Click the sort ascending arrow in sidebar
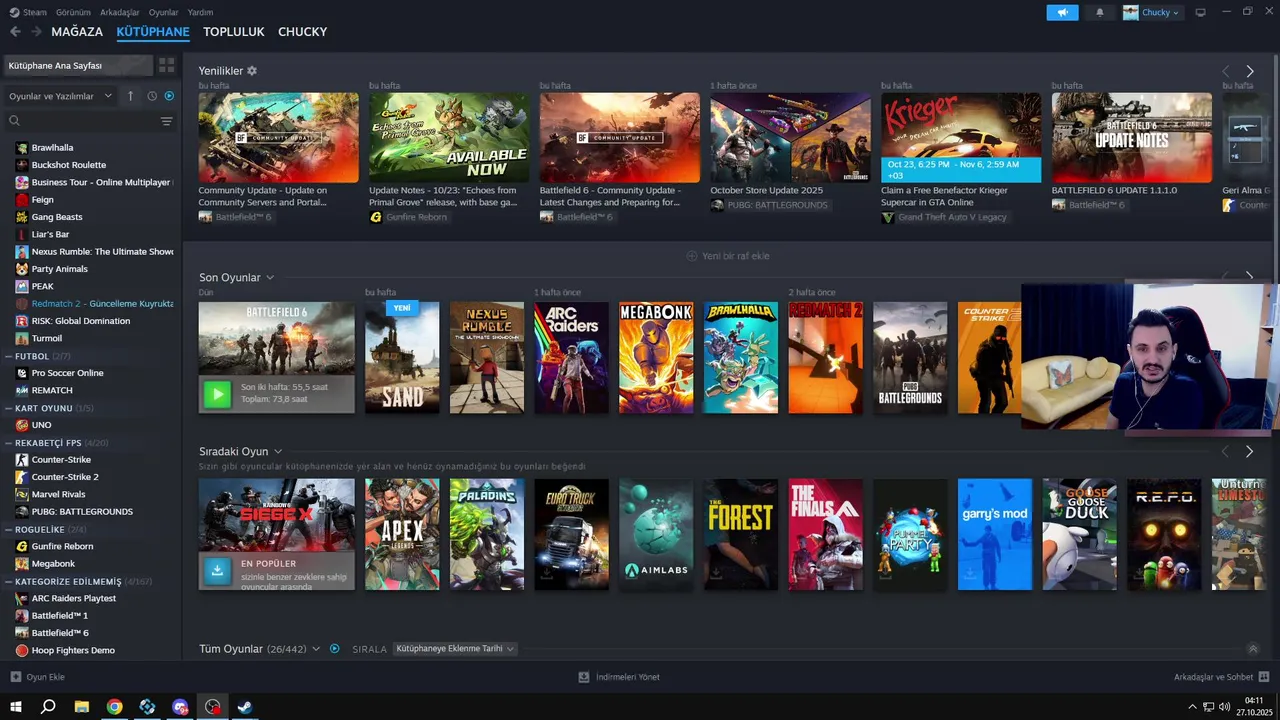1280x720 pixels. pyautogui.click(x=130, y=96)
